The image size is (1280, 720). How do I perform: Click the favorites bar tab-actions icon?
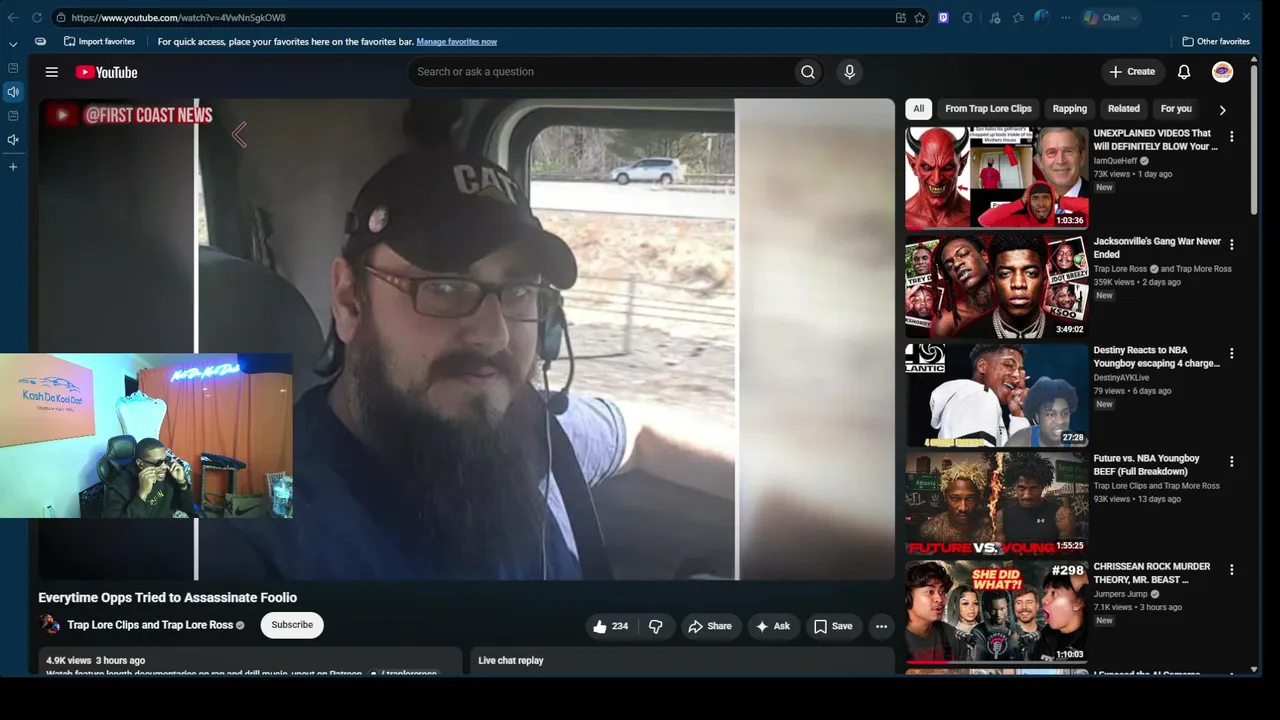point(40,42)
